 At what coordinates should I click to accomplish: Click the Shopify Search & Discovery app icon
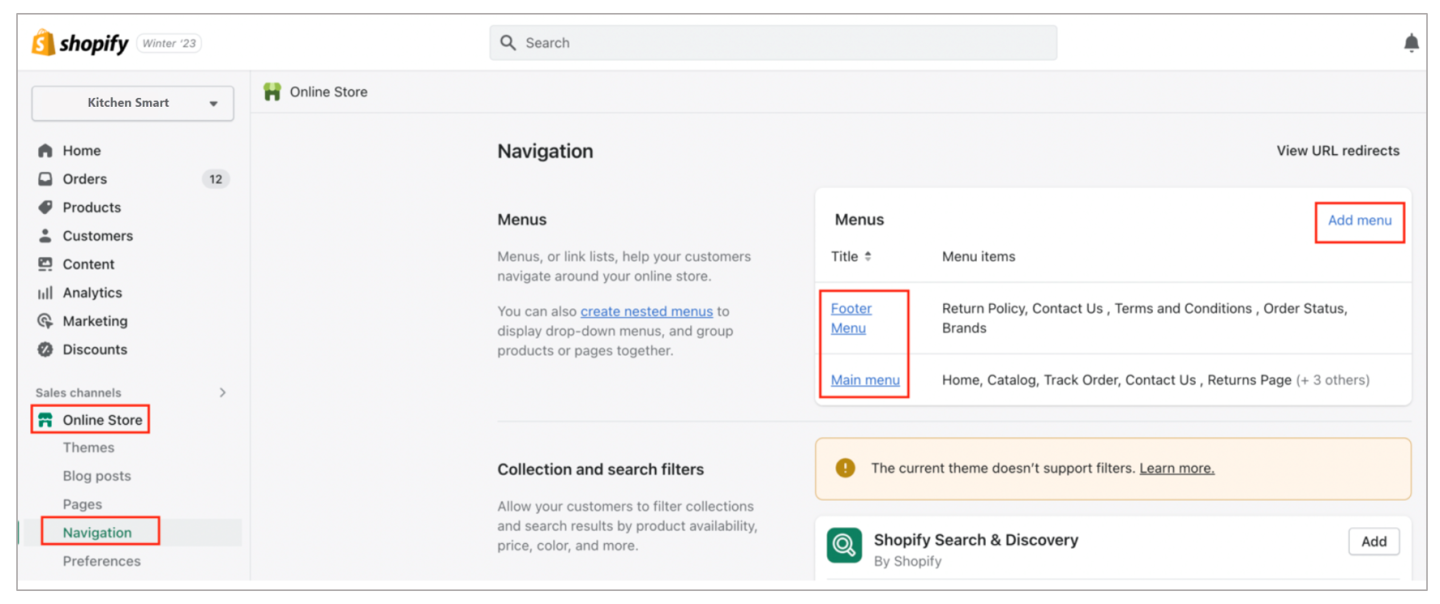click(844, 545)
